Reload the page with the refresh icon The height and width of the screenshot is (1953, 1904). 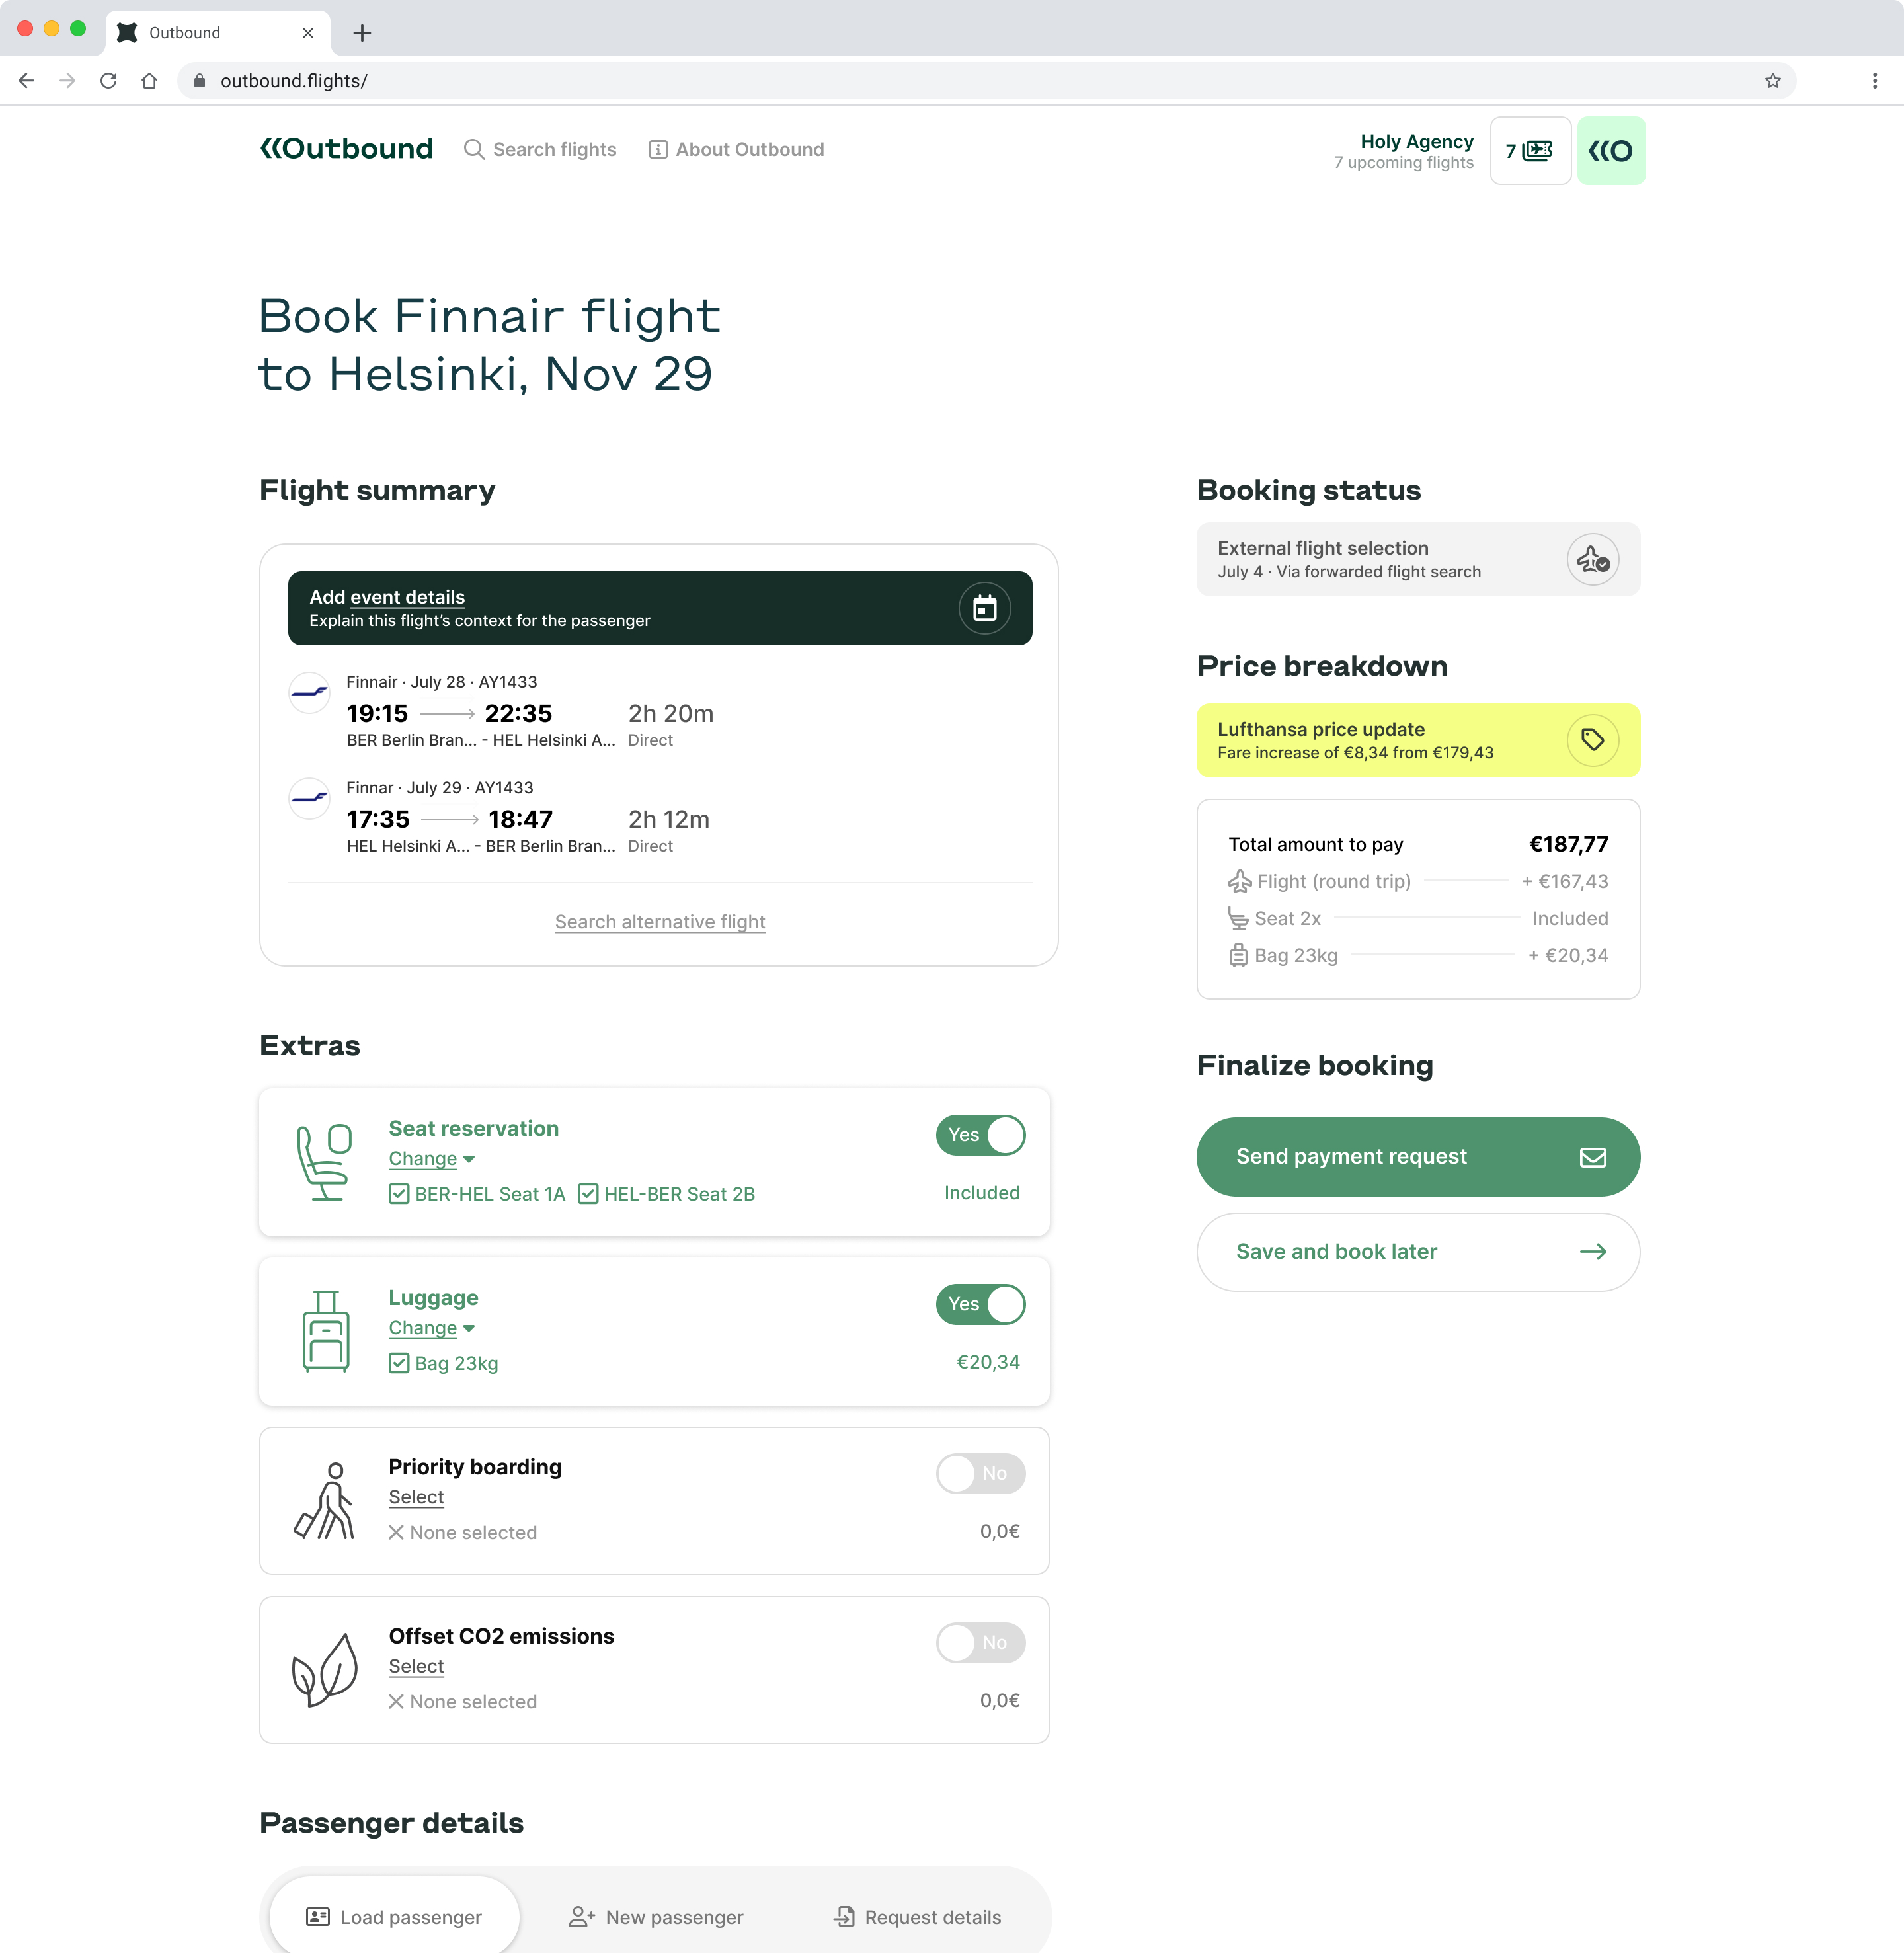[x=108, y=81]
